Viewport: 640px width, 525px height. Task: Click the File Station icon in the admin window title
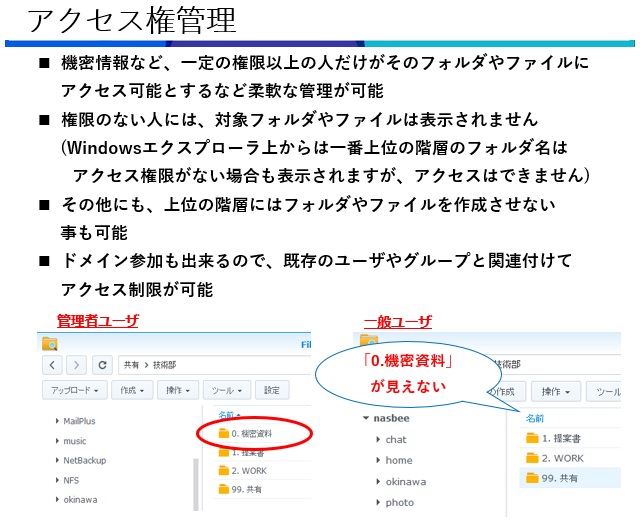tap(50, 344)
